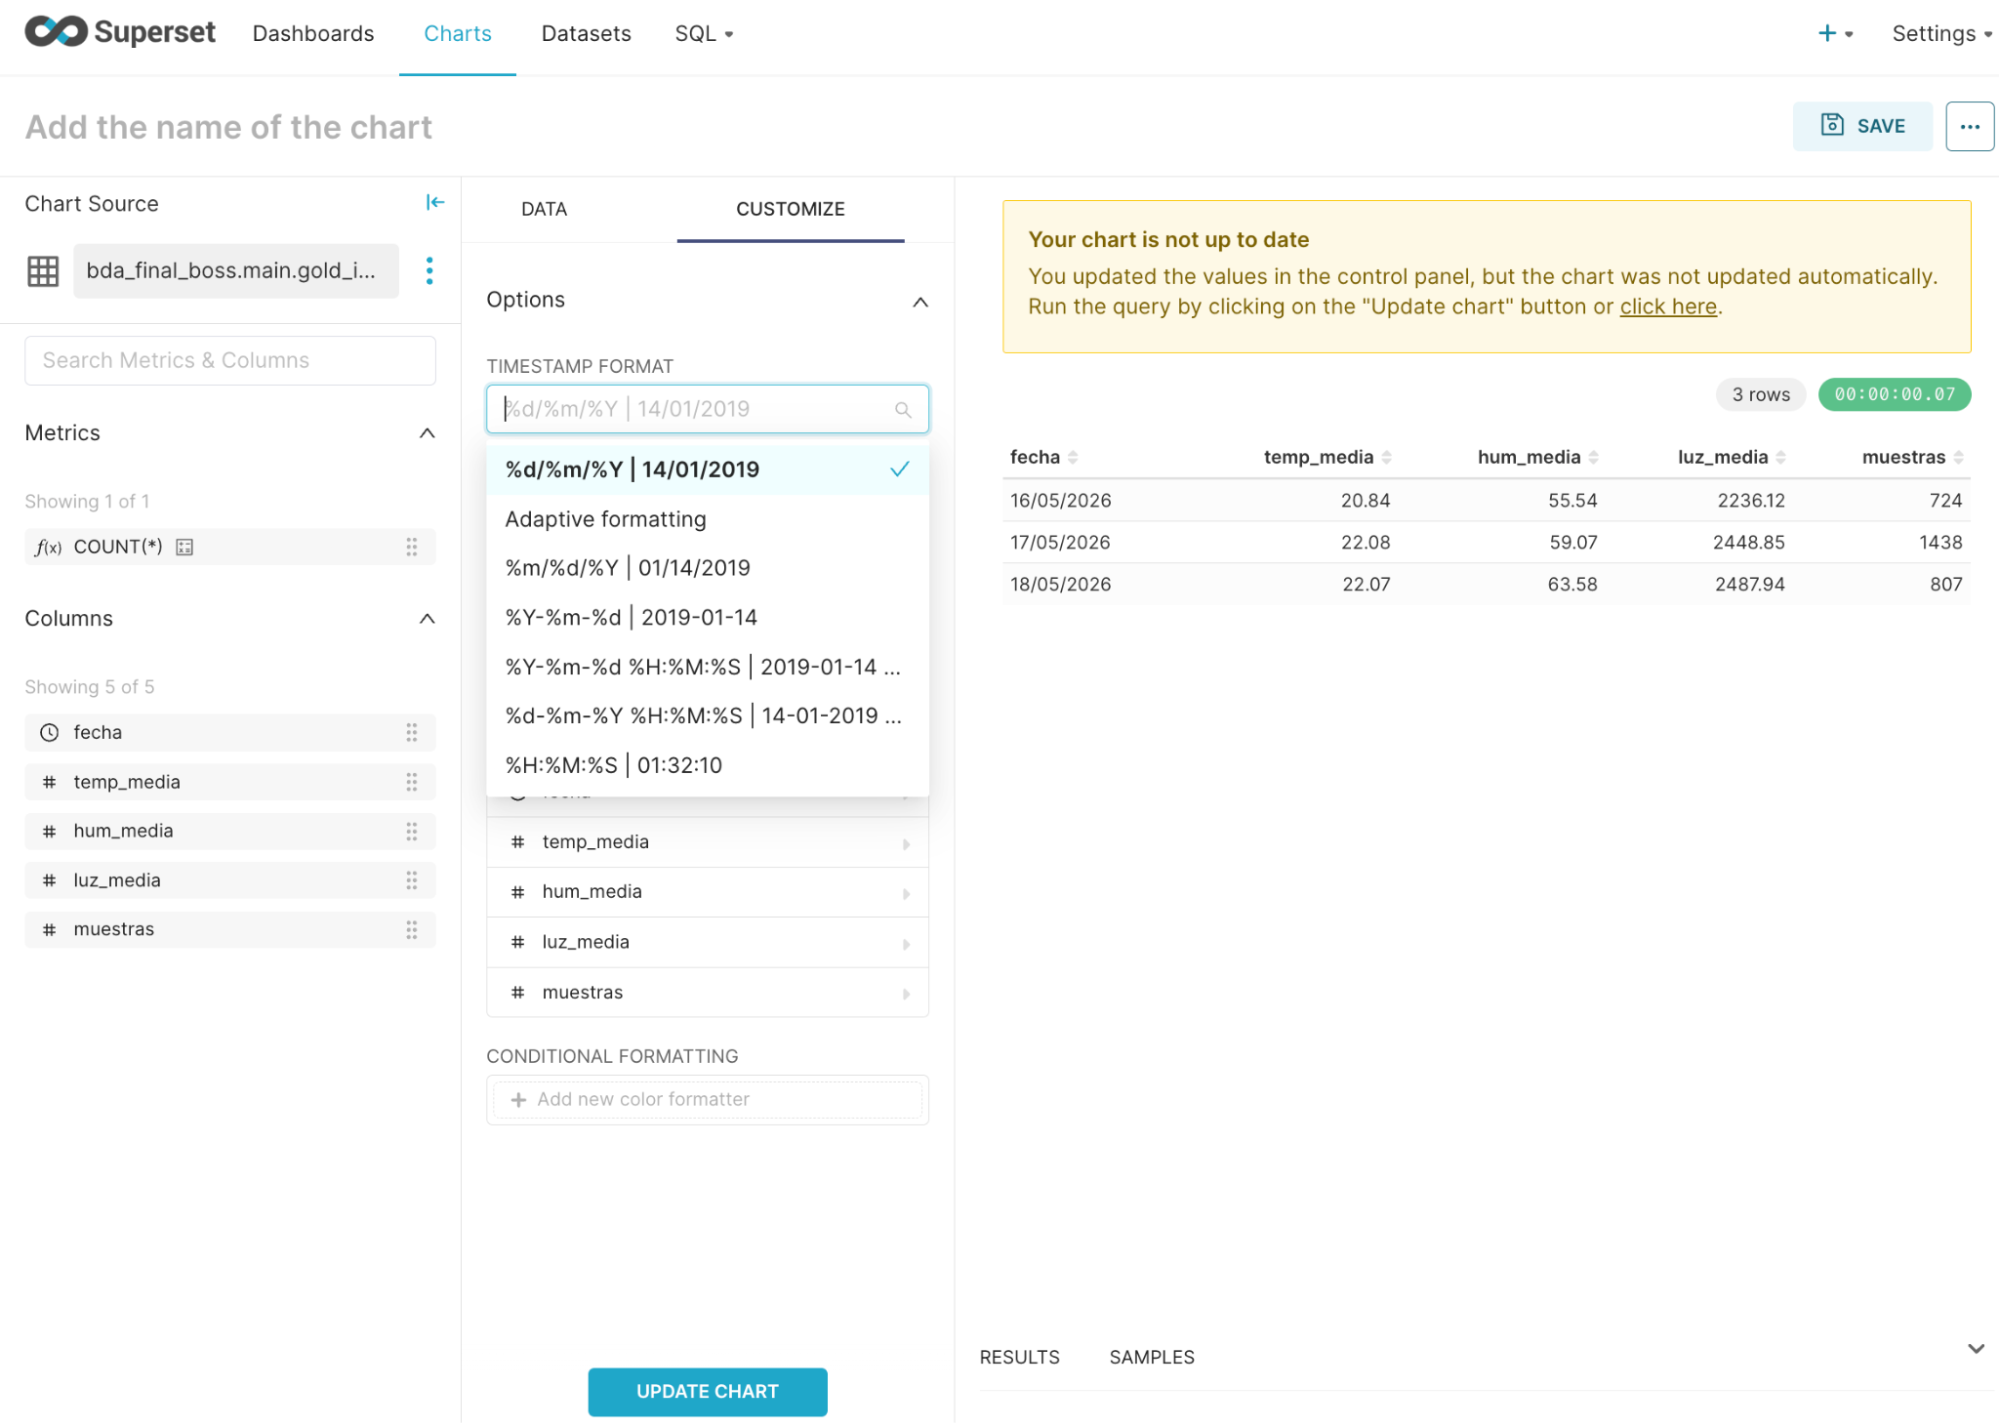
Task: Go to Charts page
Action: (457, 33)
